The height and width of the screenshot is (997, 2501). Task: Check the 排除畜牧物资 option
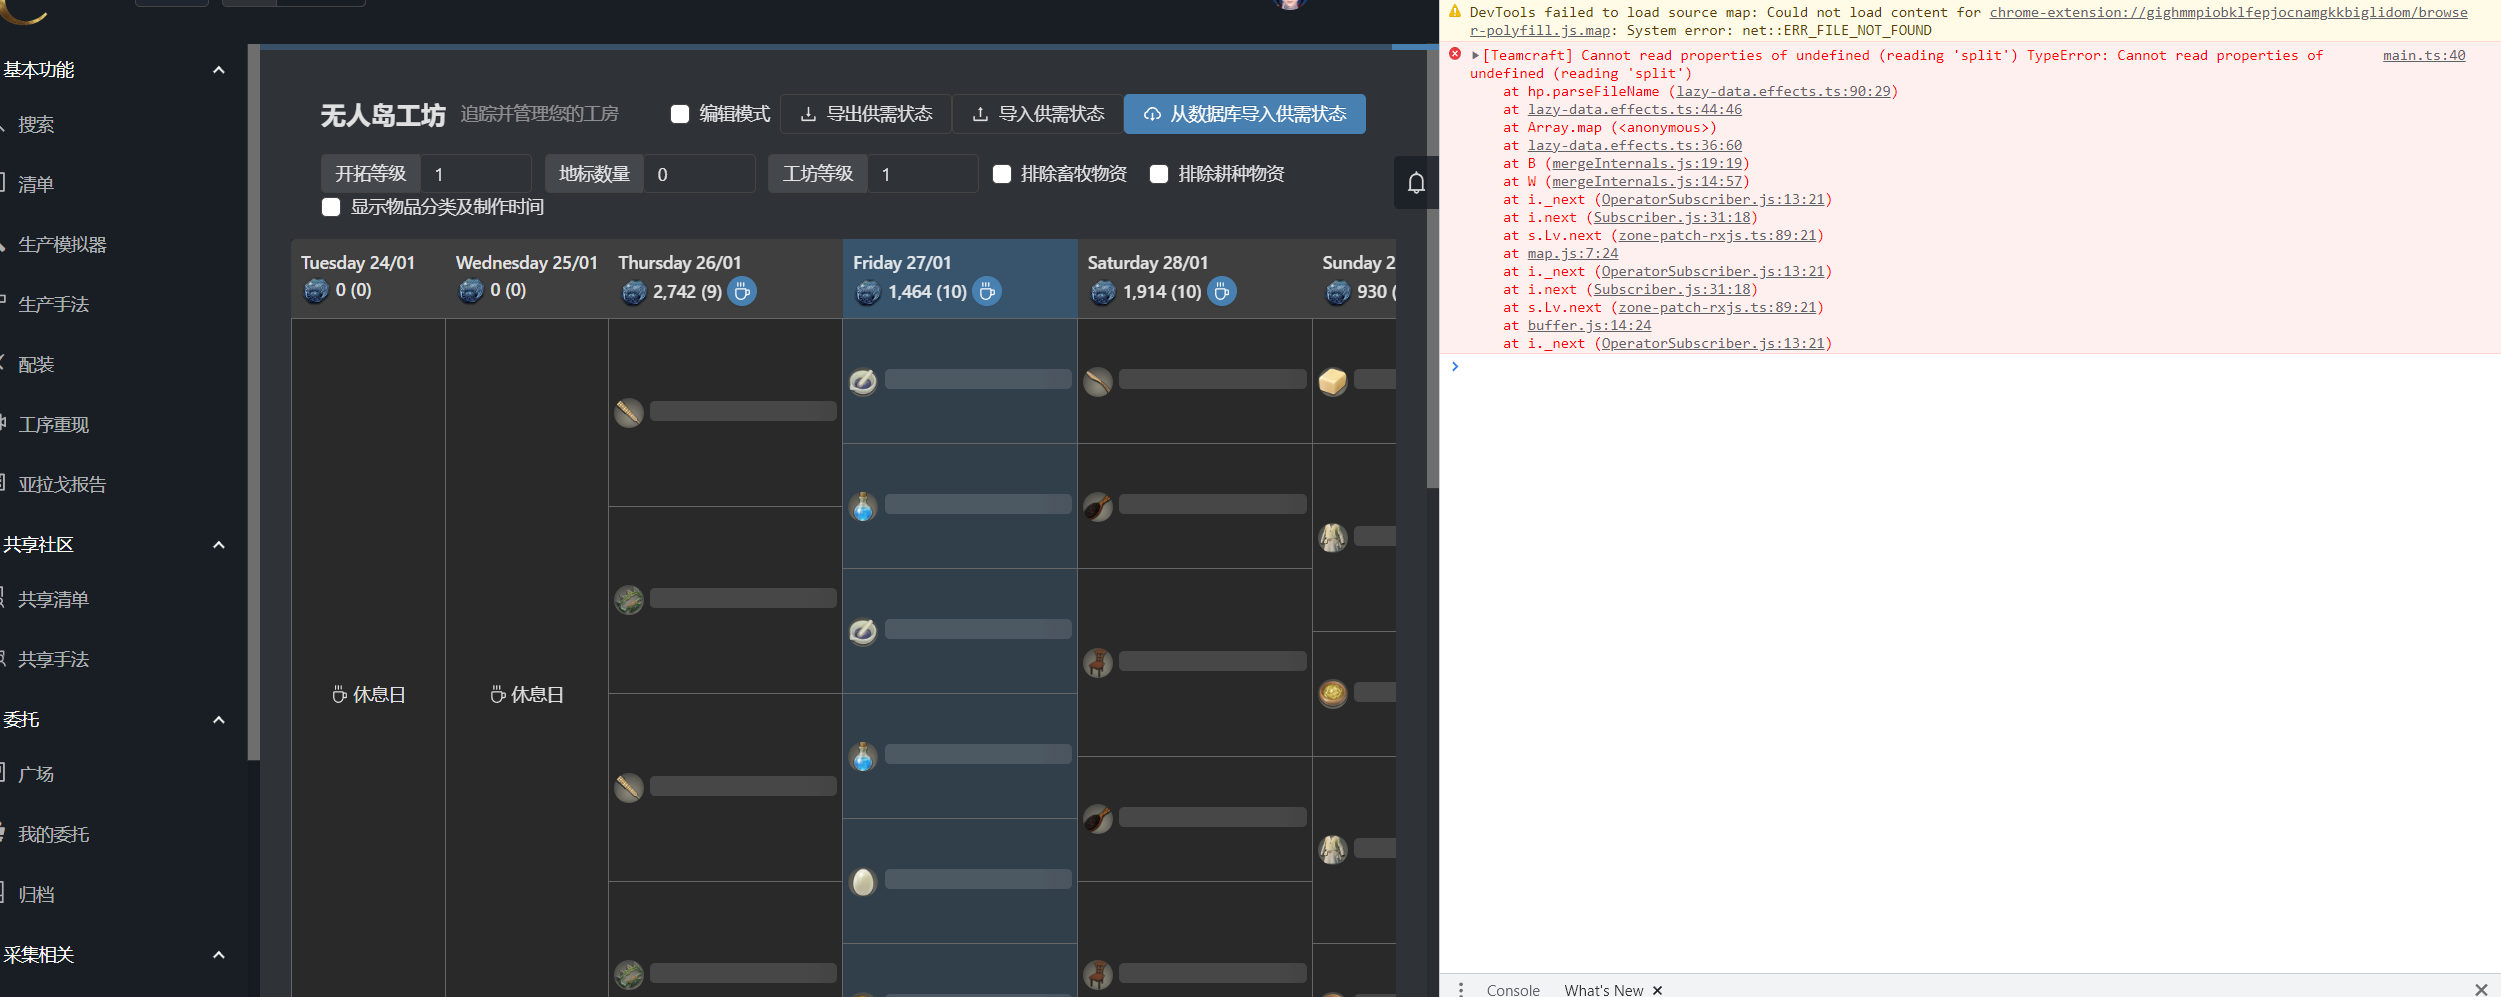click(x=1001, y=173)
